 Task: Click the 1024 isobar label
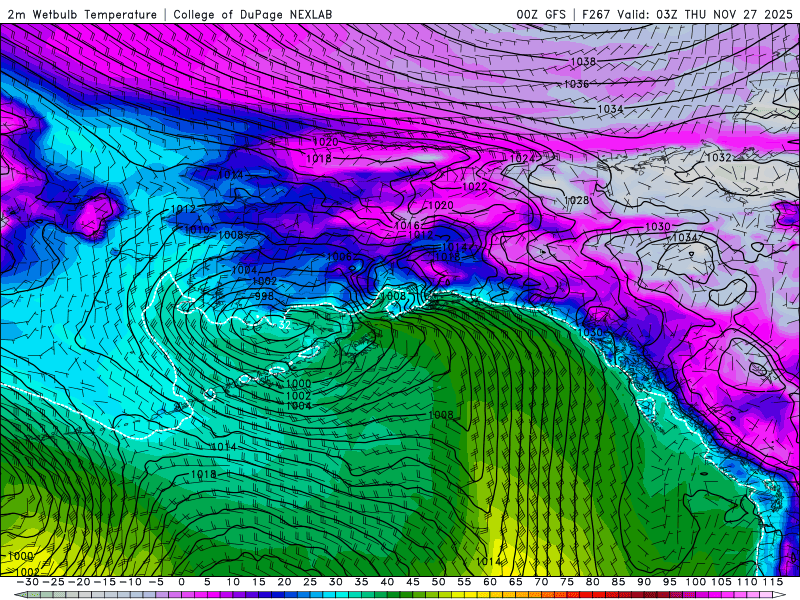(522, 159)
